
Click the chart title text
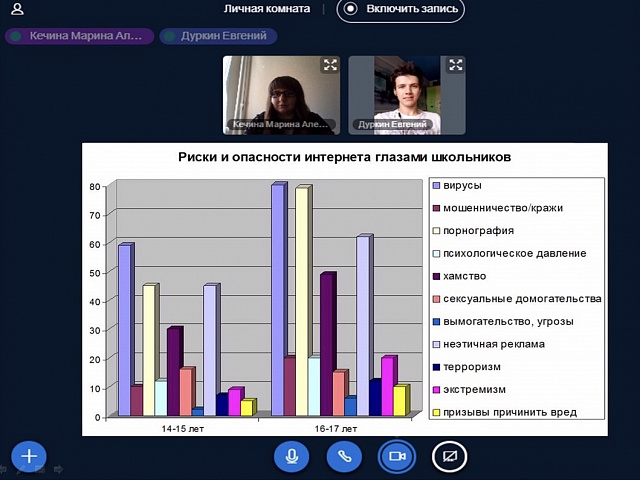tap(344, 157)
